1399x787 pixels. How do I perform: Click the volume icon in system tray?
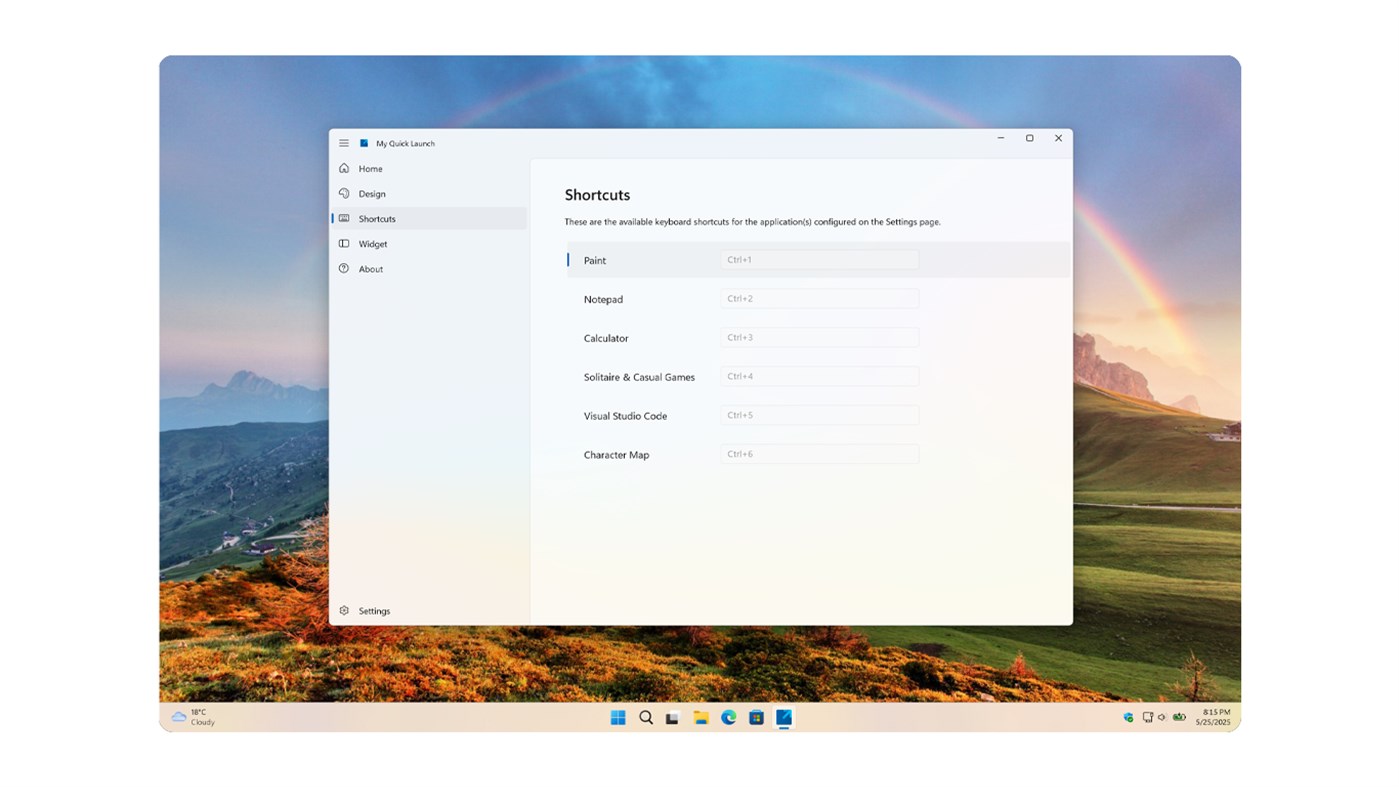(1161, 717)
